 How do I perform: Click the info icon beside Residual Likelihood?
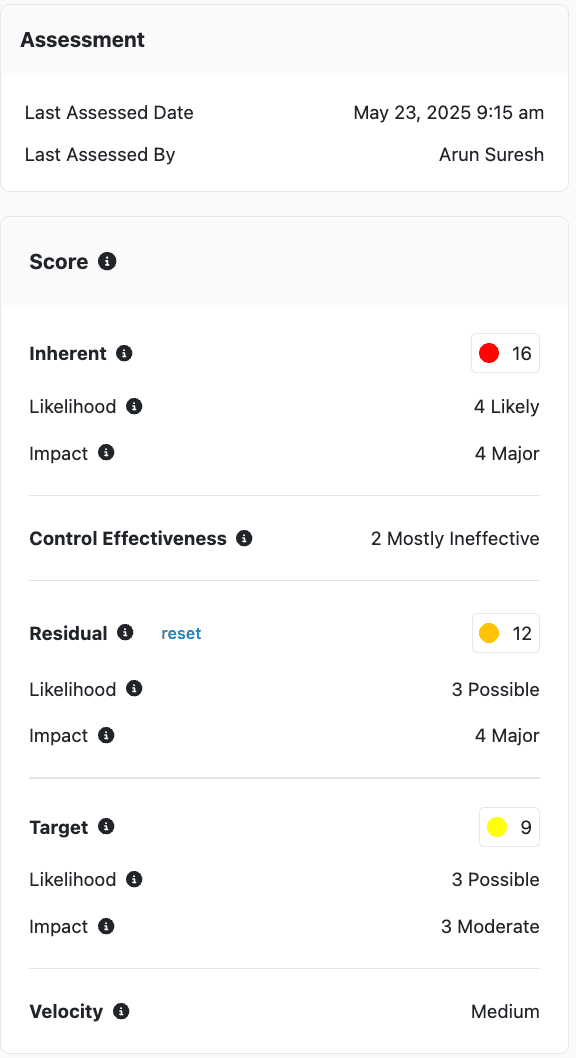(134, 689)
